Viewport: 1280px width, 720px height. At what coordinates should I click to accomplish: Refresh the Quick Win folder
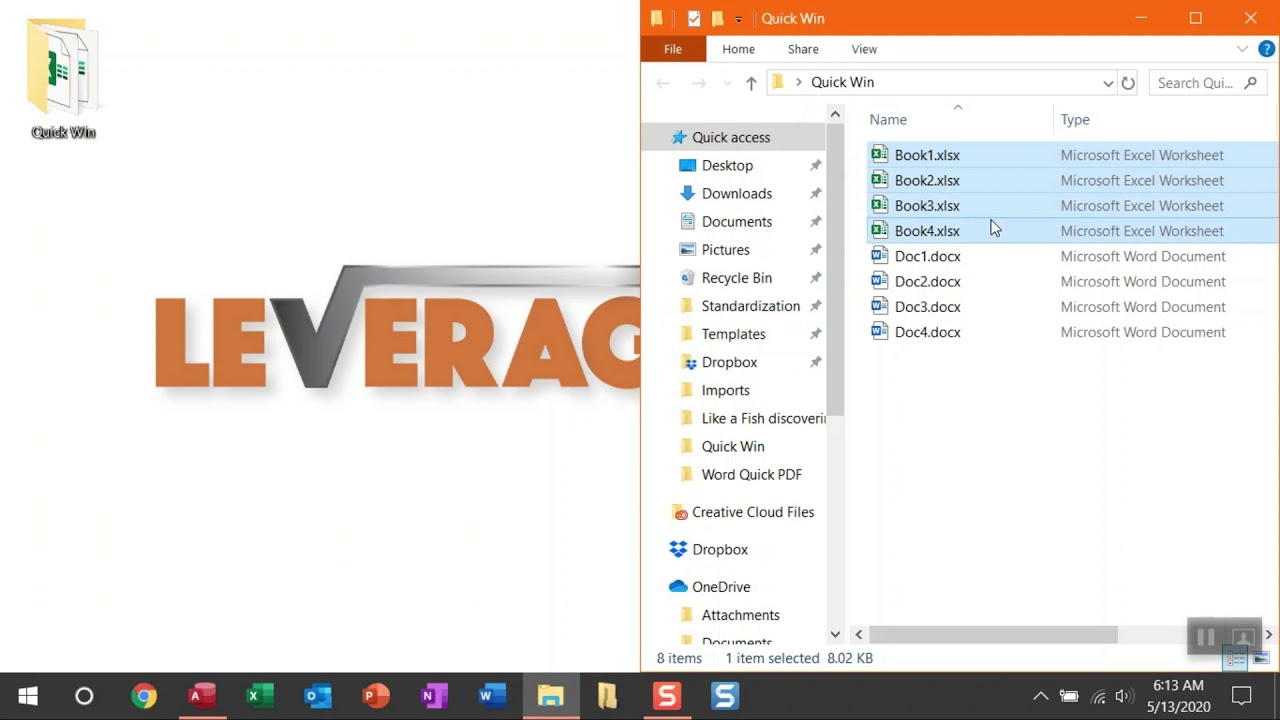click(x=1128, y=83)
